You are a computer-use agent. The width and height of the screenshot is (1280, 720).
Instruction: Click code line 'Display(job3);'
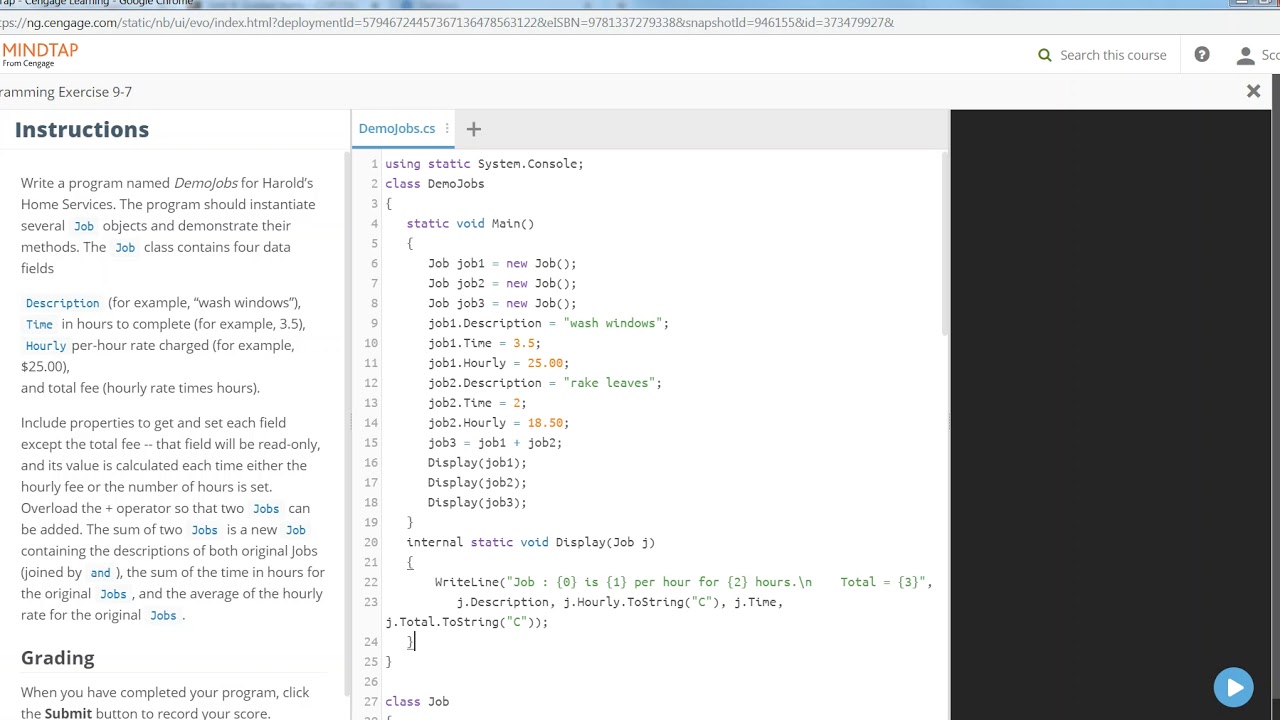click(477, 502)
